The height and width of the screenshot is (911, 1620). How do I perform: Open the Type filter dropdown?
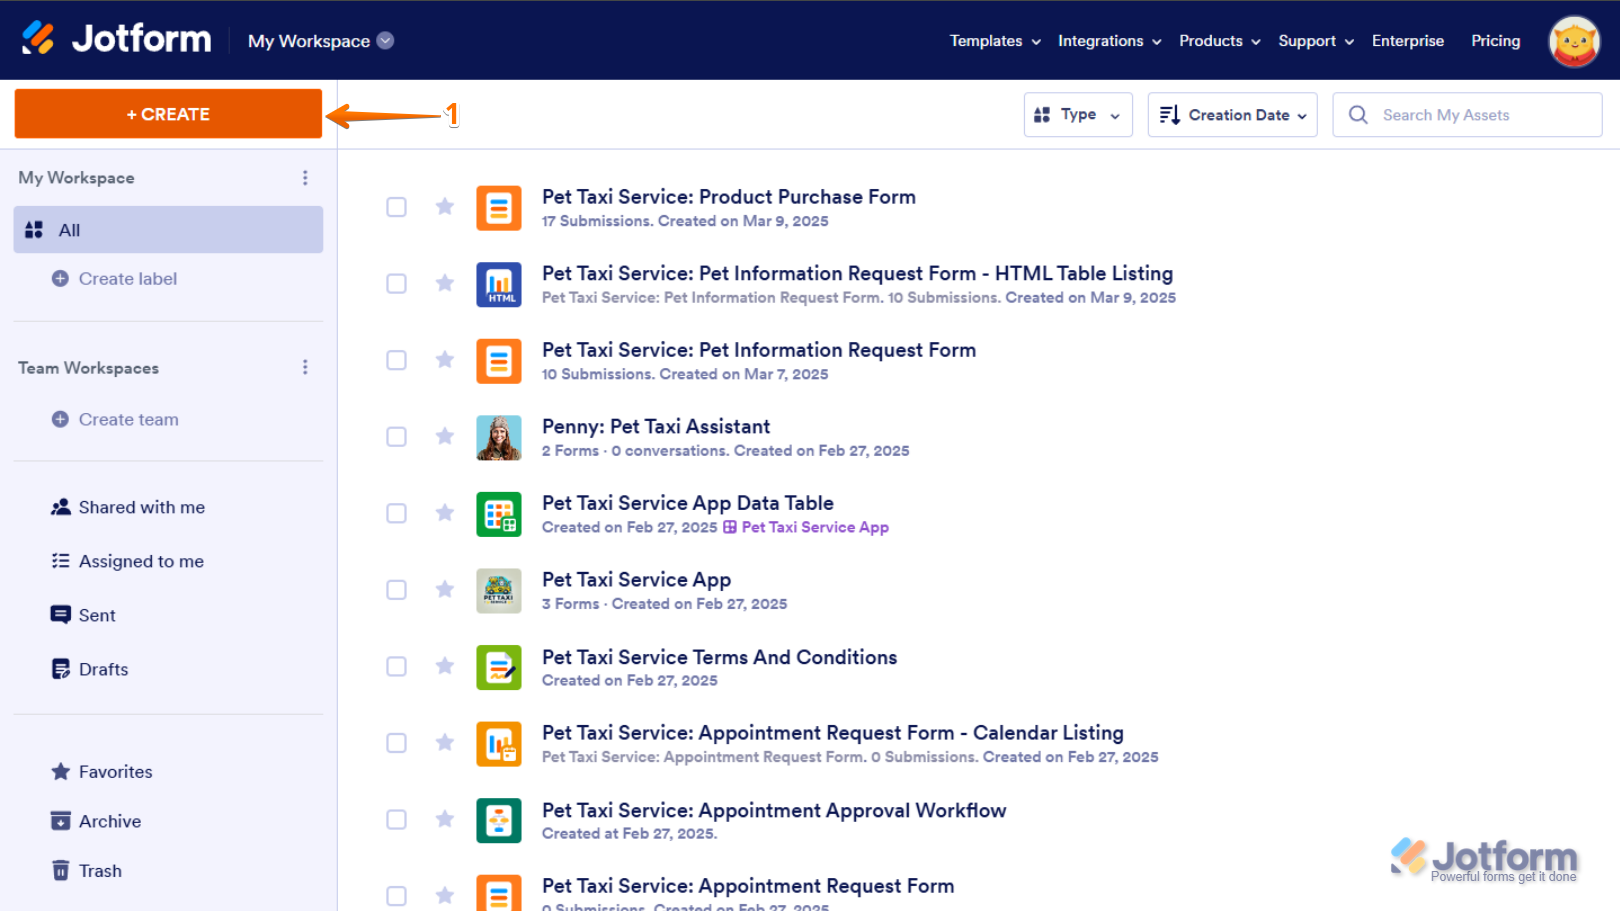[x=1078, y=115]
